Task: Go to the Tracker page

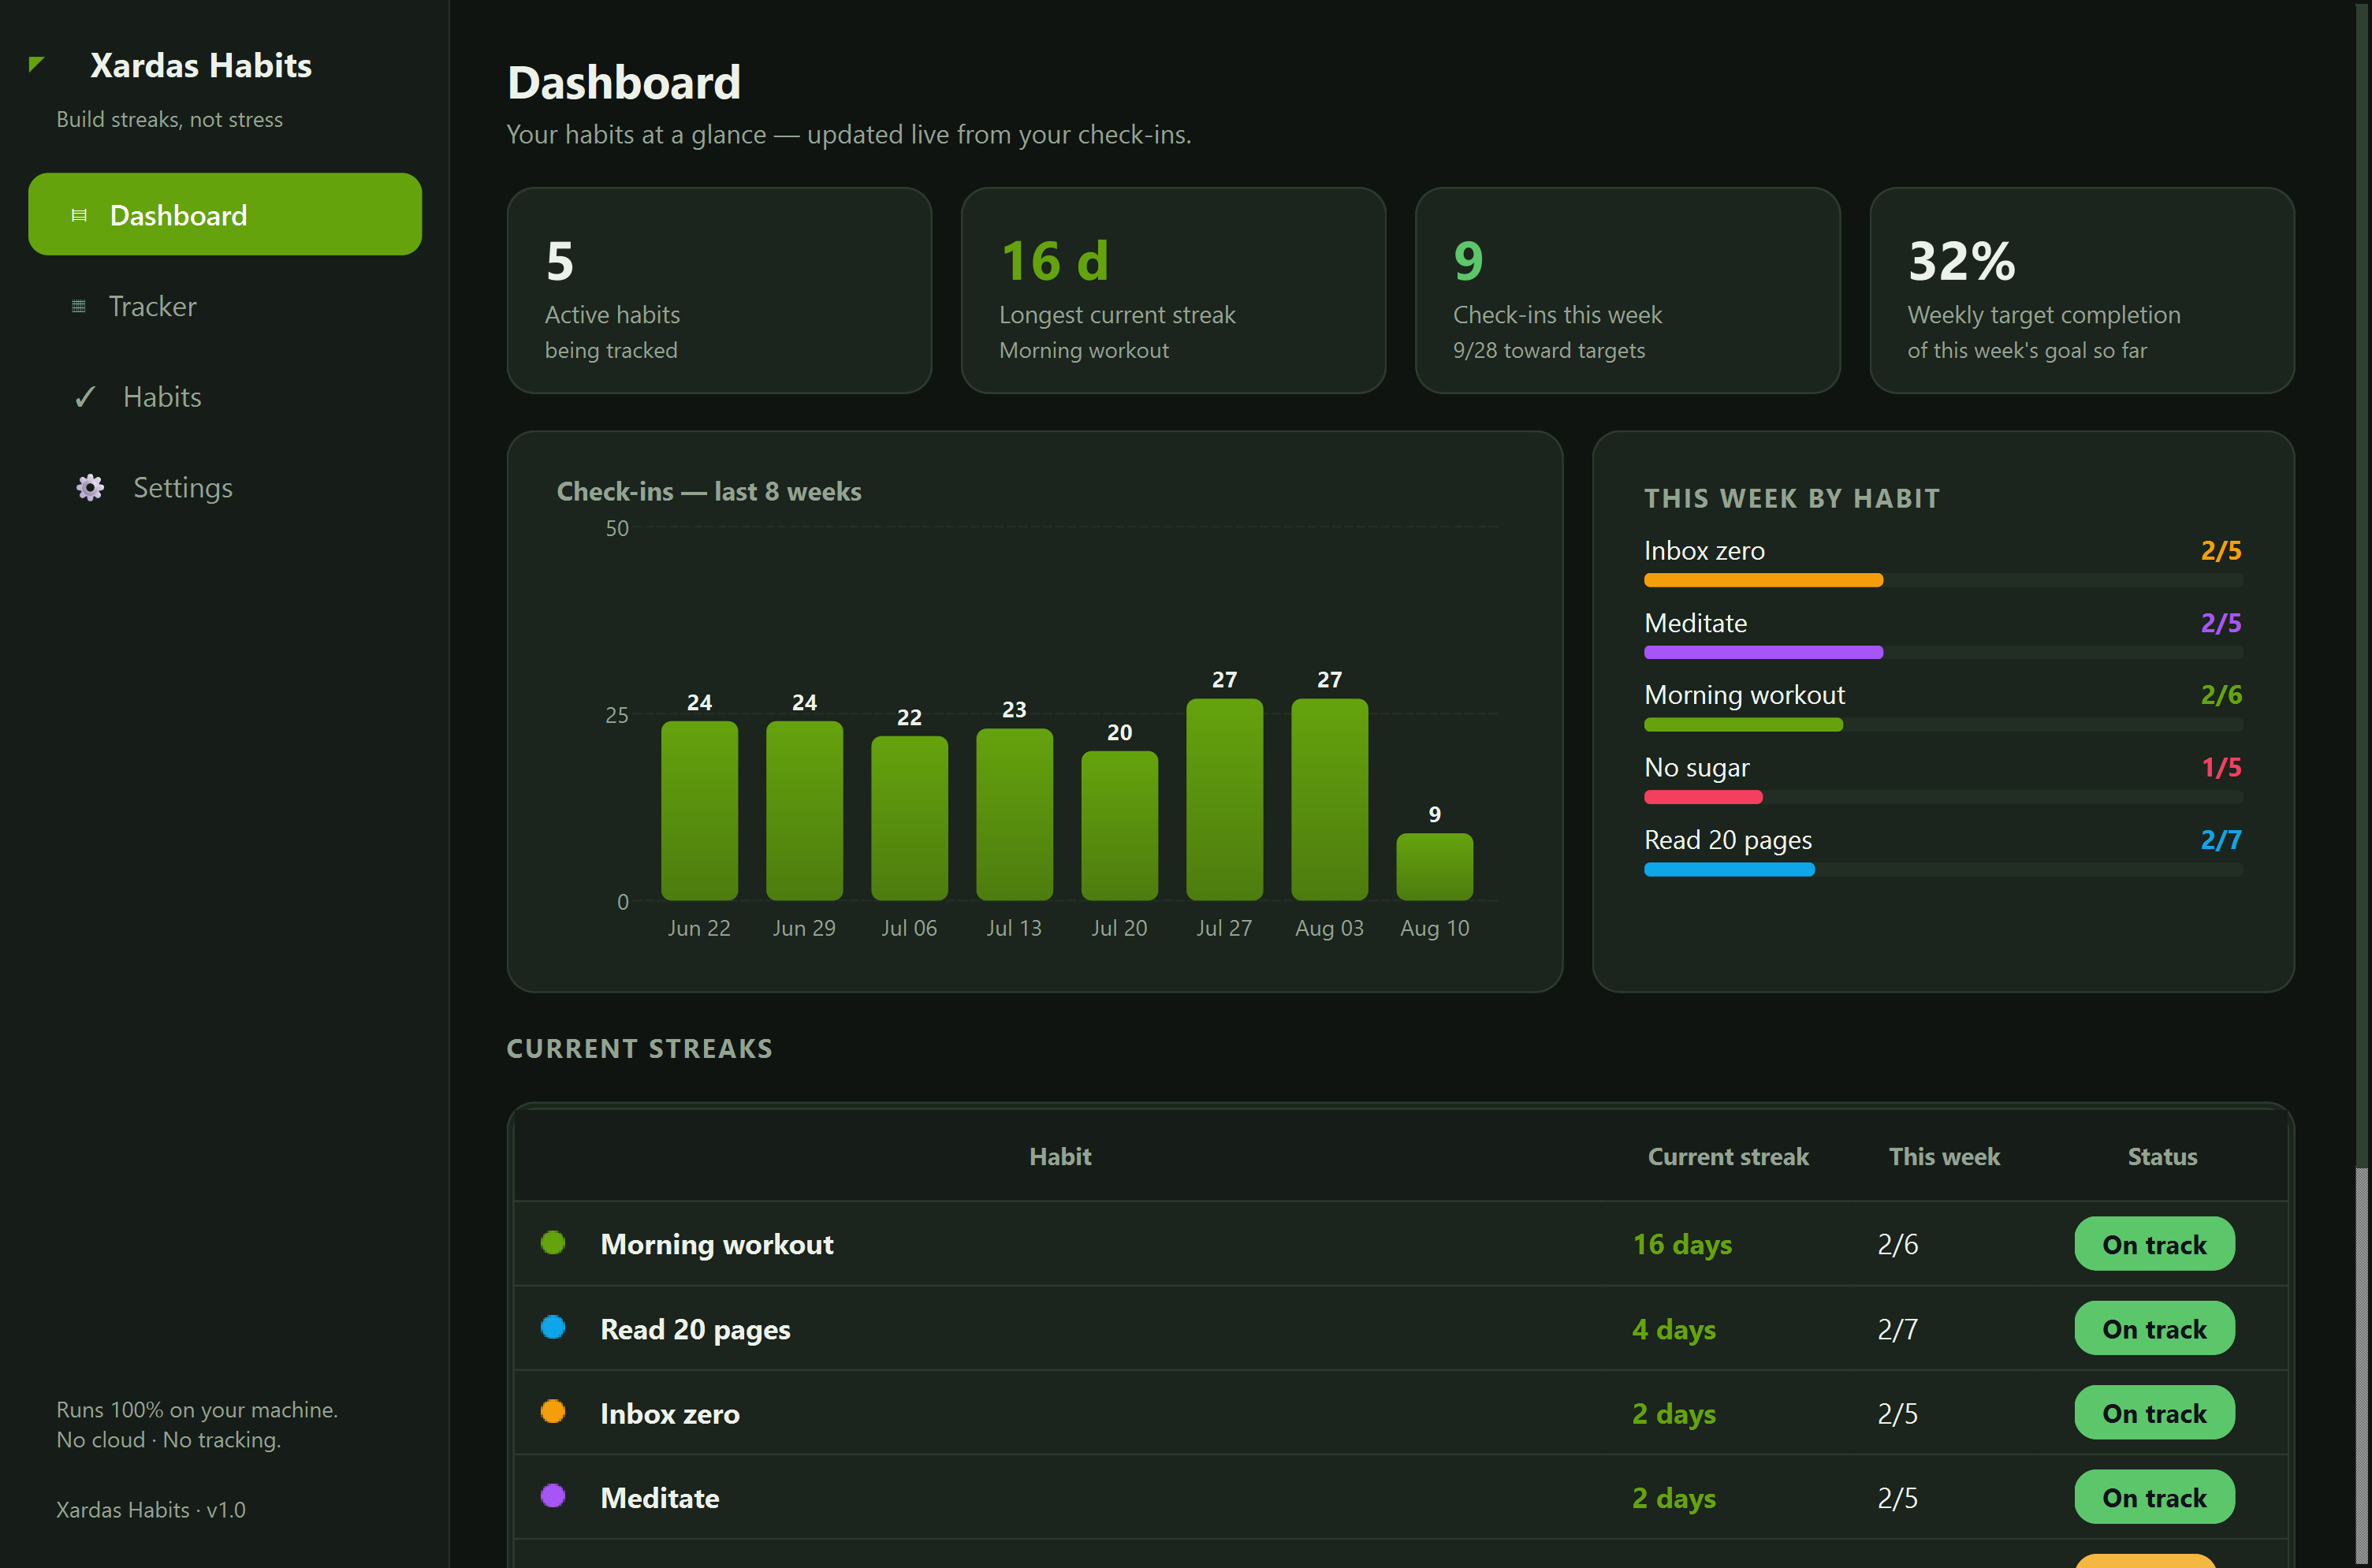Action: 225,306
